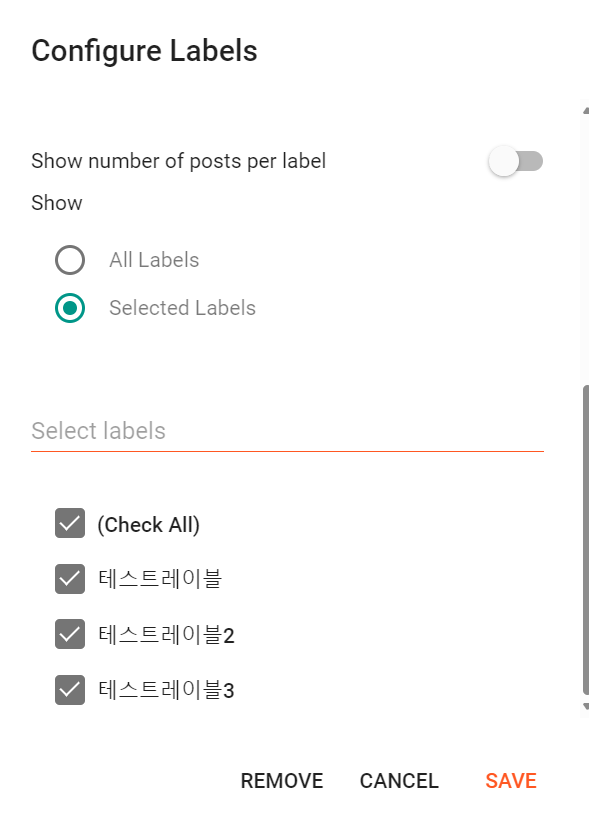Click the REMOVE button
This screenshot has height=823, width=589.
pyautogui.click(x=282, y=781)
